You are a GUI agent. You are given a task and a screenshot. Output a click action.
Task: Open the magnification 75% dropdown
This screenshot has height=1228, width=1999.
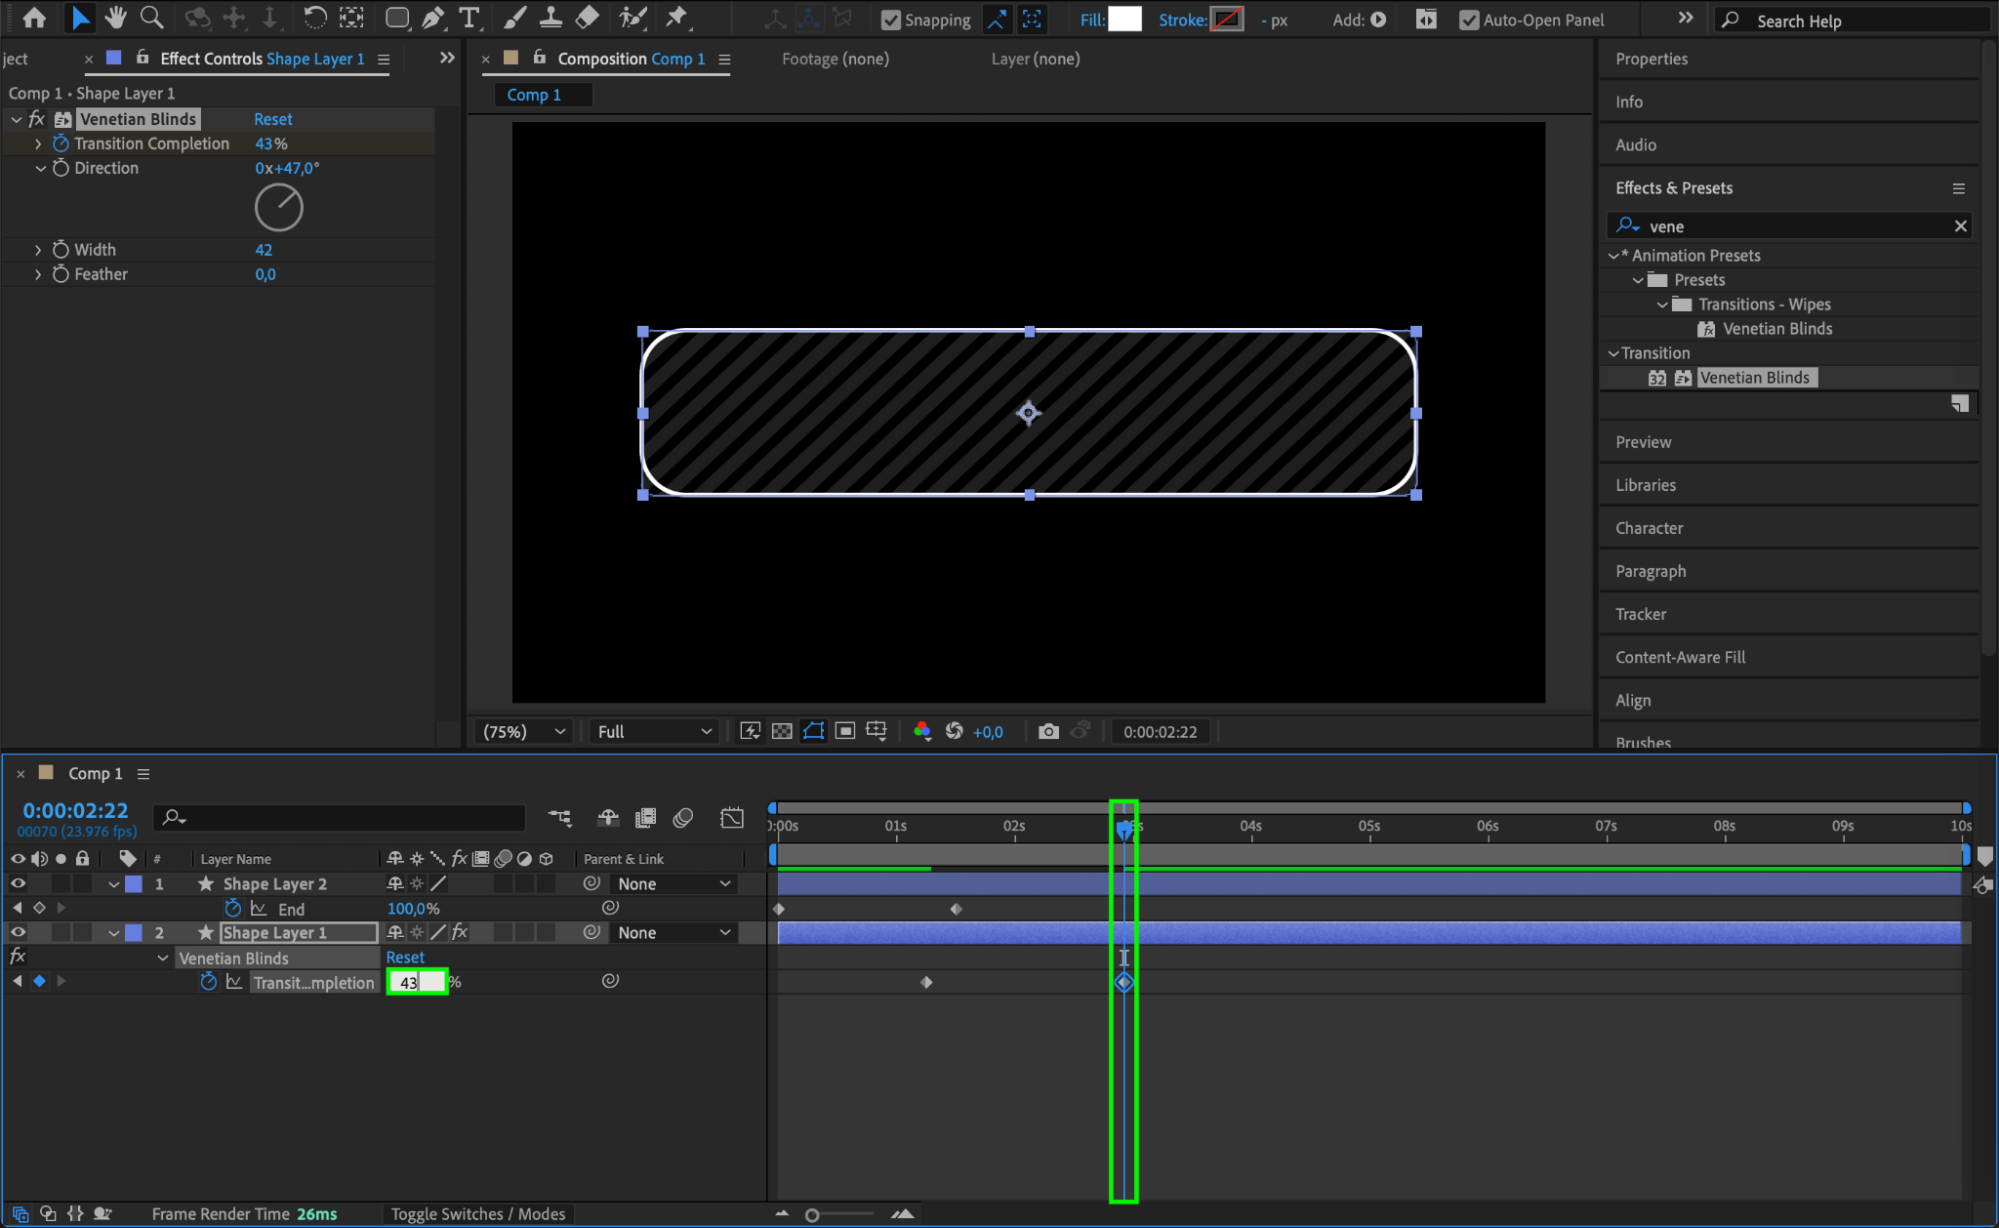[524, 731]
